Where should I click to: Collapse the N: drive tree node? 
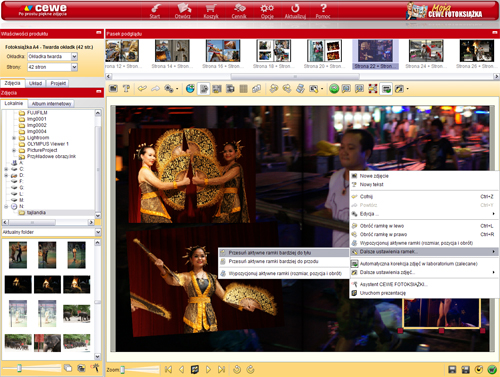point(6,207)
